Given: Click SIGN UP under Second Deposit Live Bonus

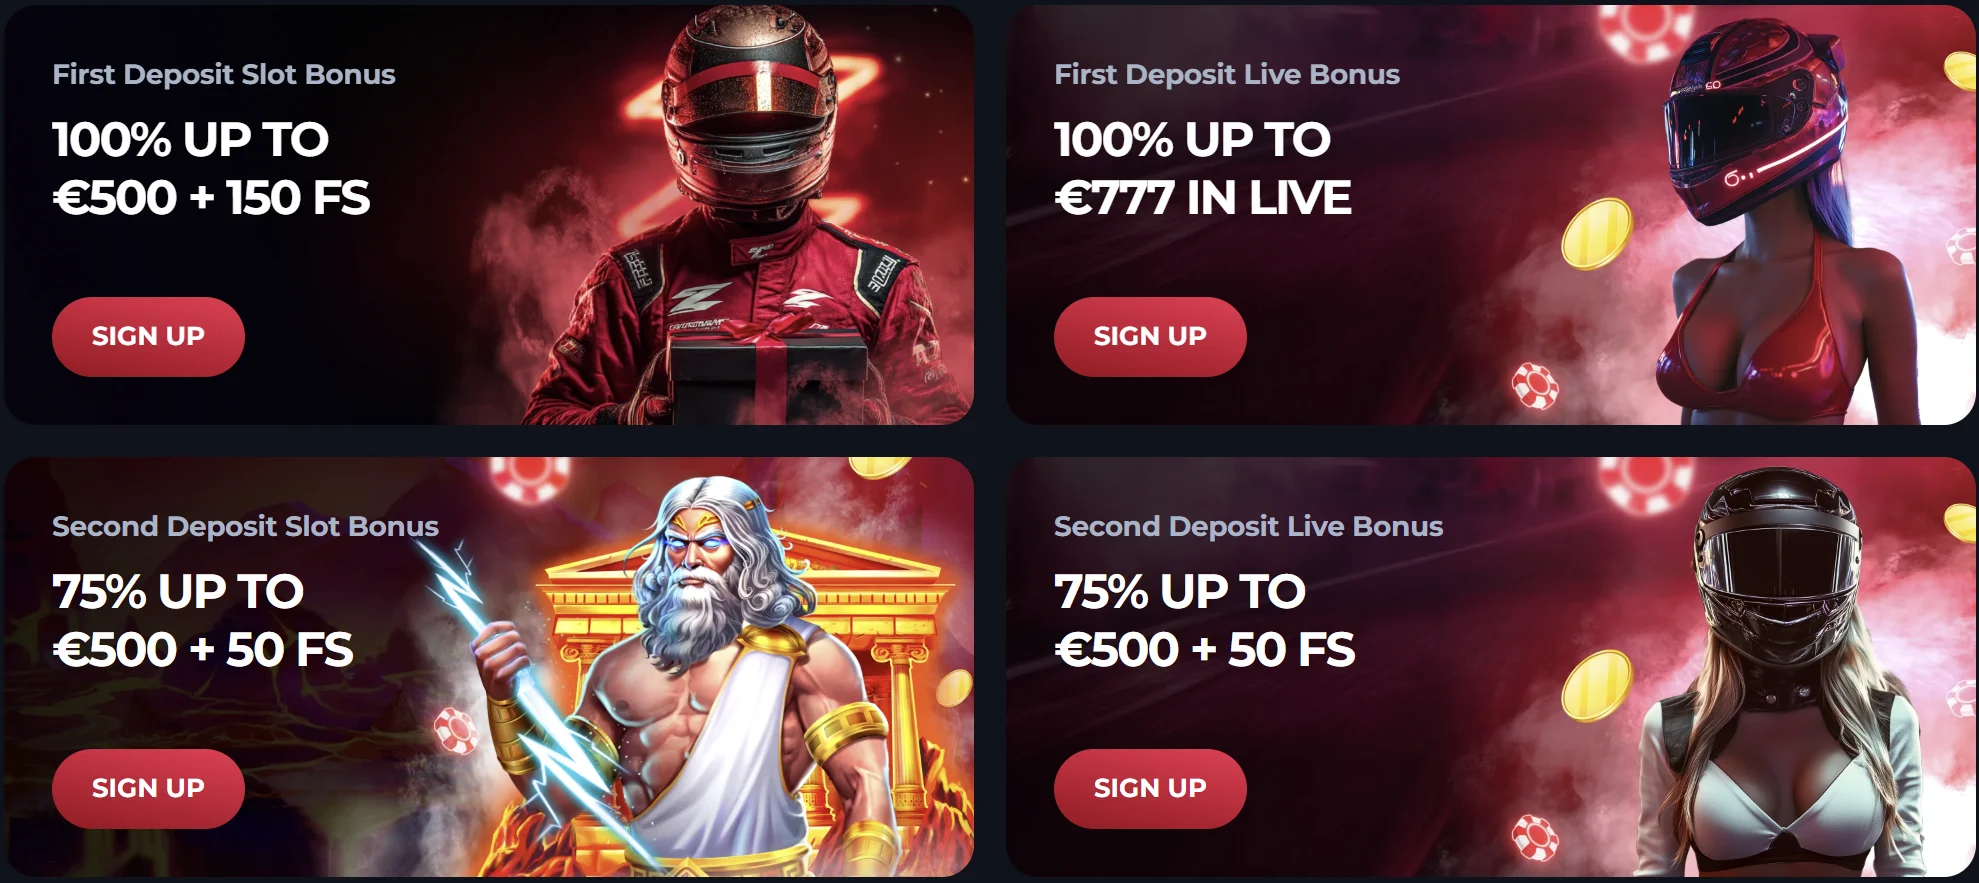Looking at the screenshot, I should [x=1150, y=788].
